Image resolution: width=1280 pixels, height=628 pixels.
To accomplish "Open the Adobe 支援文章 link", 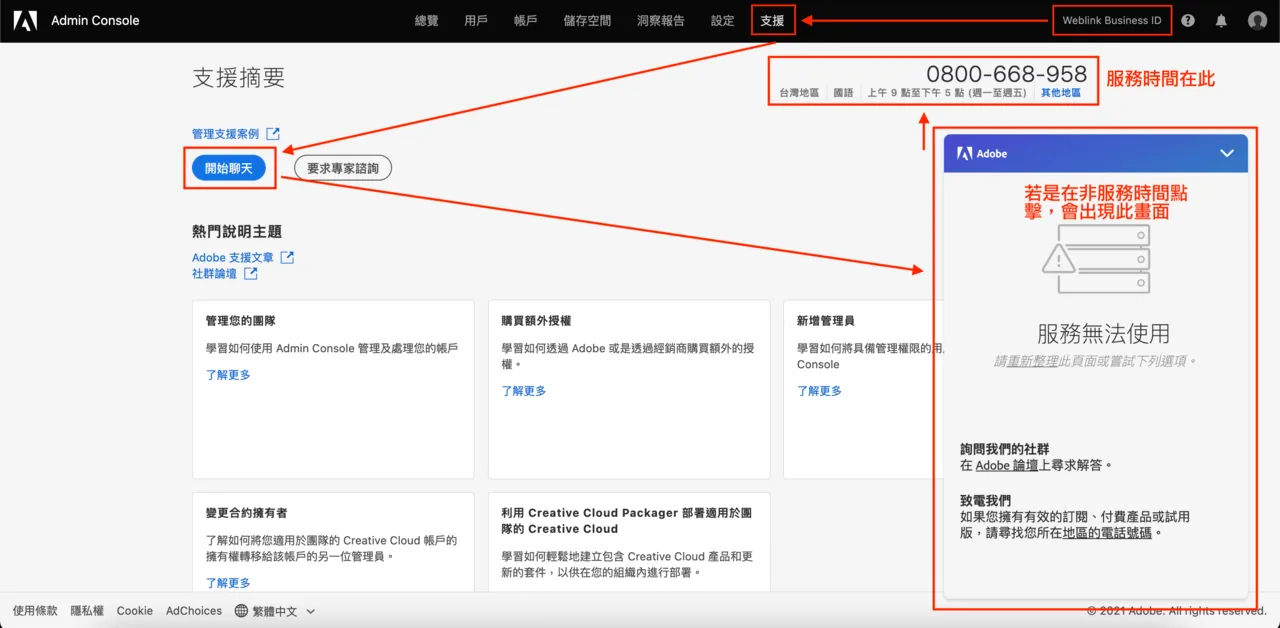I will (233, 258).
